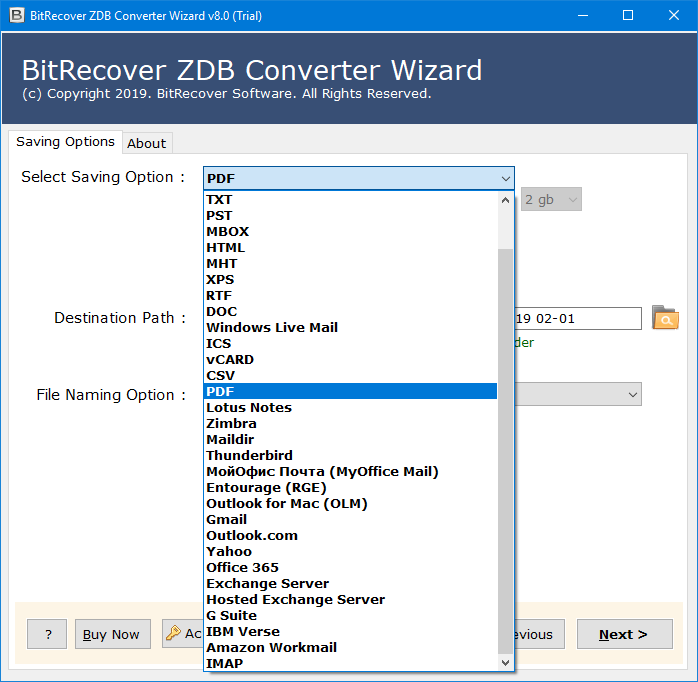The width and height of the screenshot is (698, 682).
Task: Switch to the About tab
Action: point(147,143)
